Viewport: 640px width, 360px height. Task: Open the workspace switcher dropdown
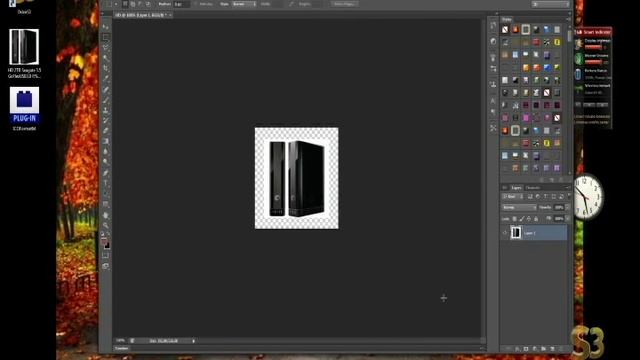coord(551,4)
